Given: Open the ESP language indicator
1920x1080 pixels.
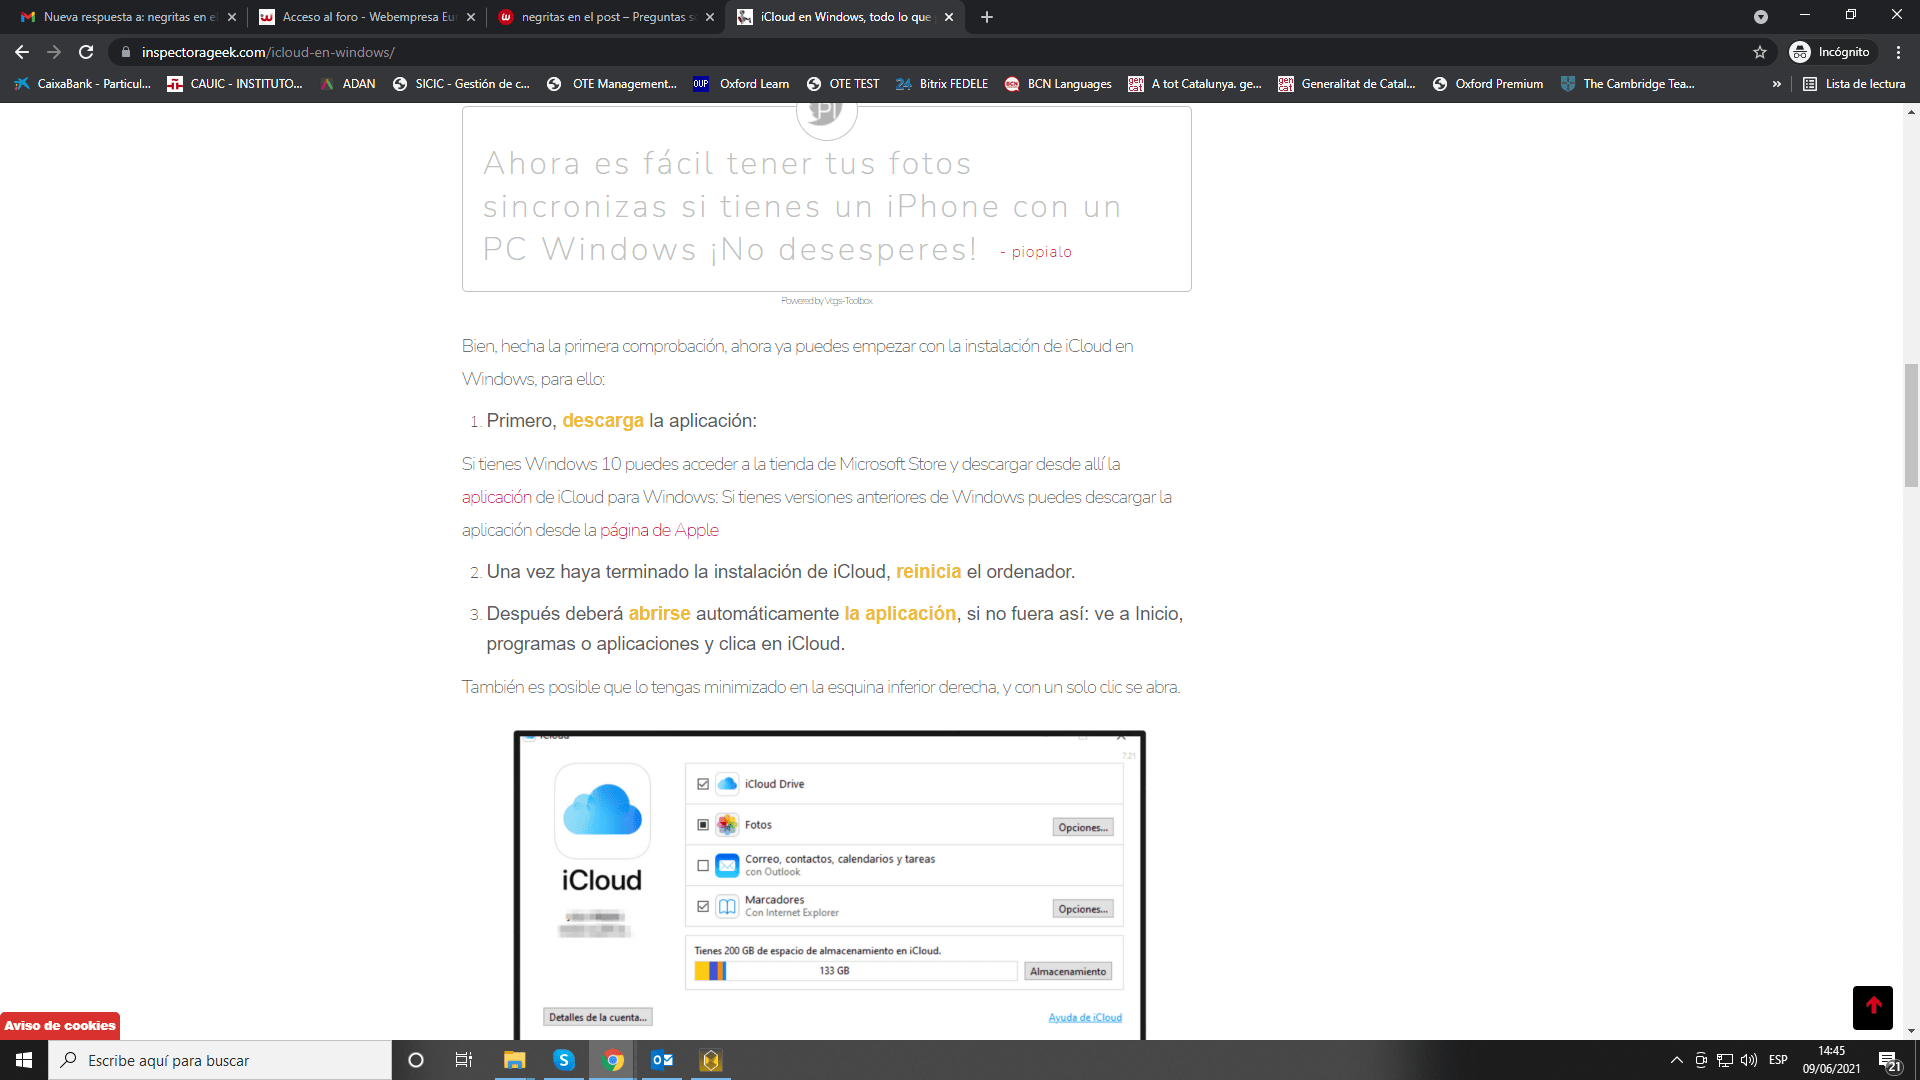Looking at the screenshot, I should tap(1778, 1060).
